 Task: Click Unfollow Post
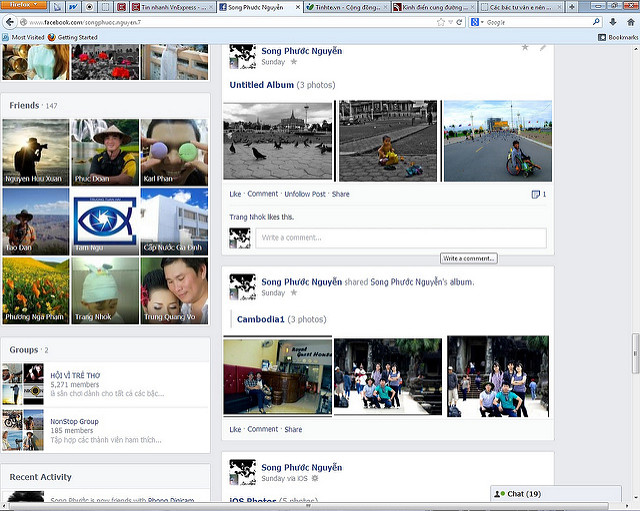click(x=305, y=194)
